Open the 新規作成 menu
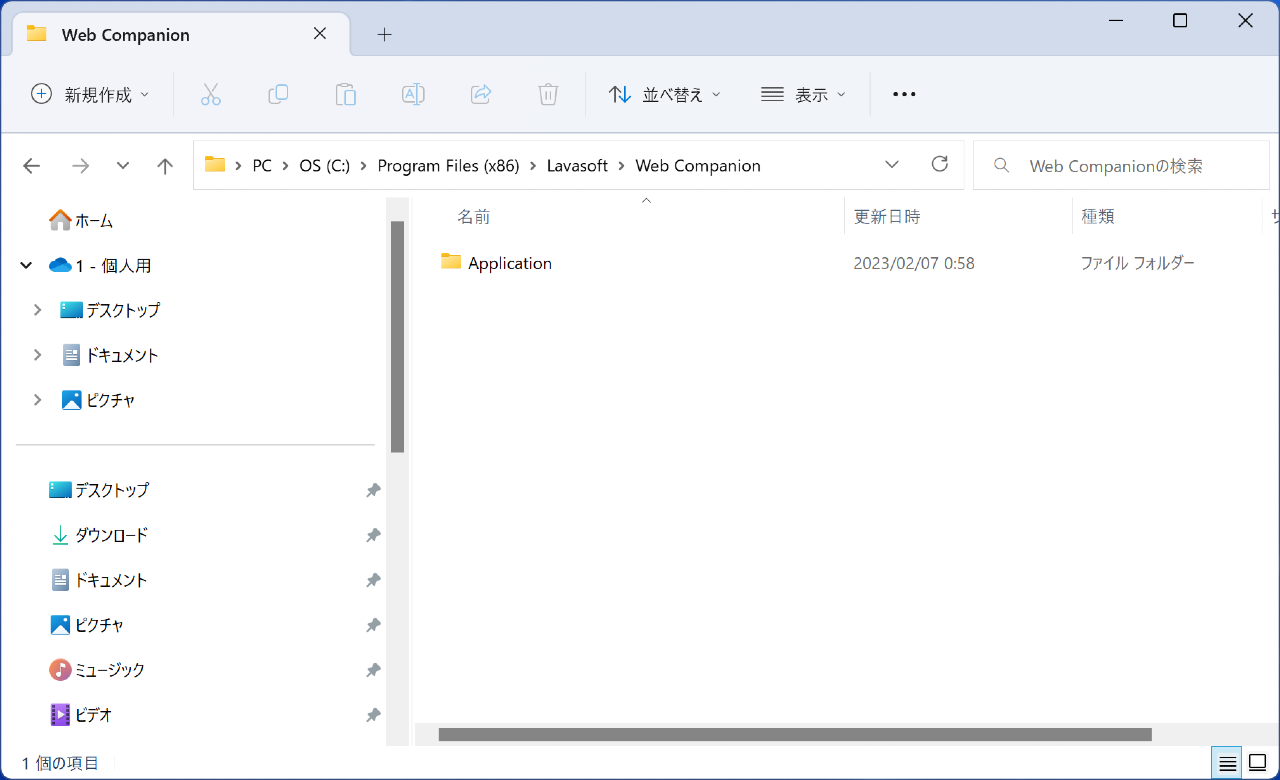This screenshot has width=1280, height=780. pyautogui.click(x=90, y=95)
